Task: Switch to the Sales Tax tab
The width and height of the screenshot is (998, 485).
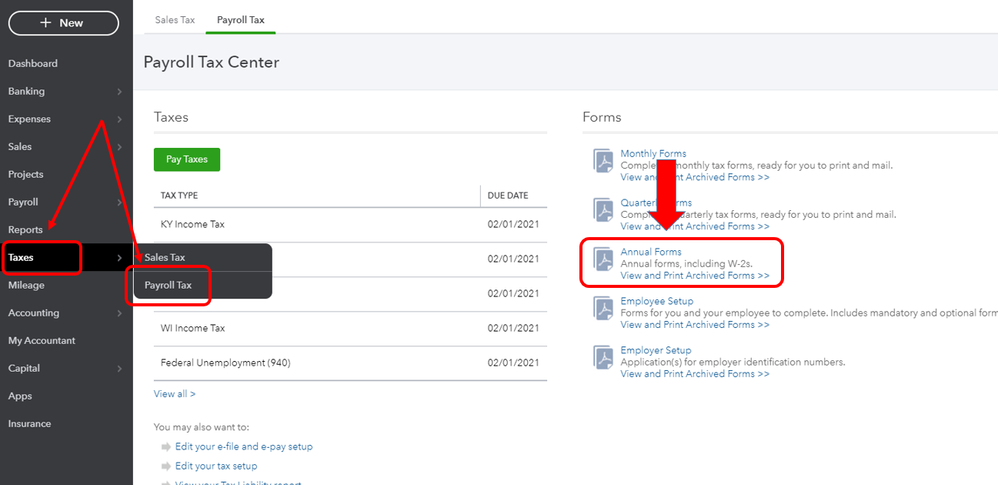Action: 176,20
